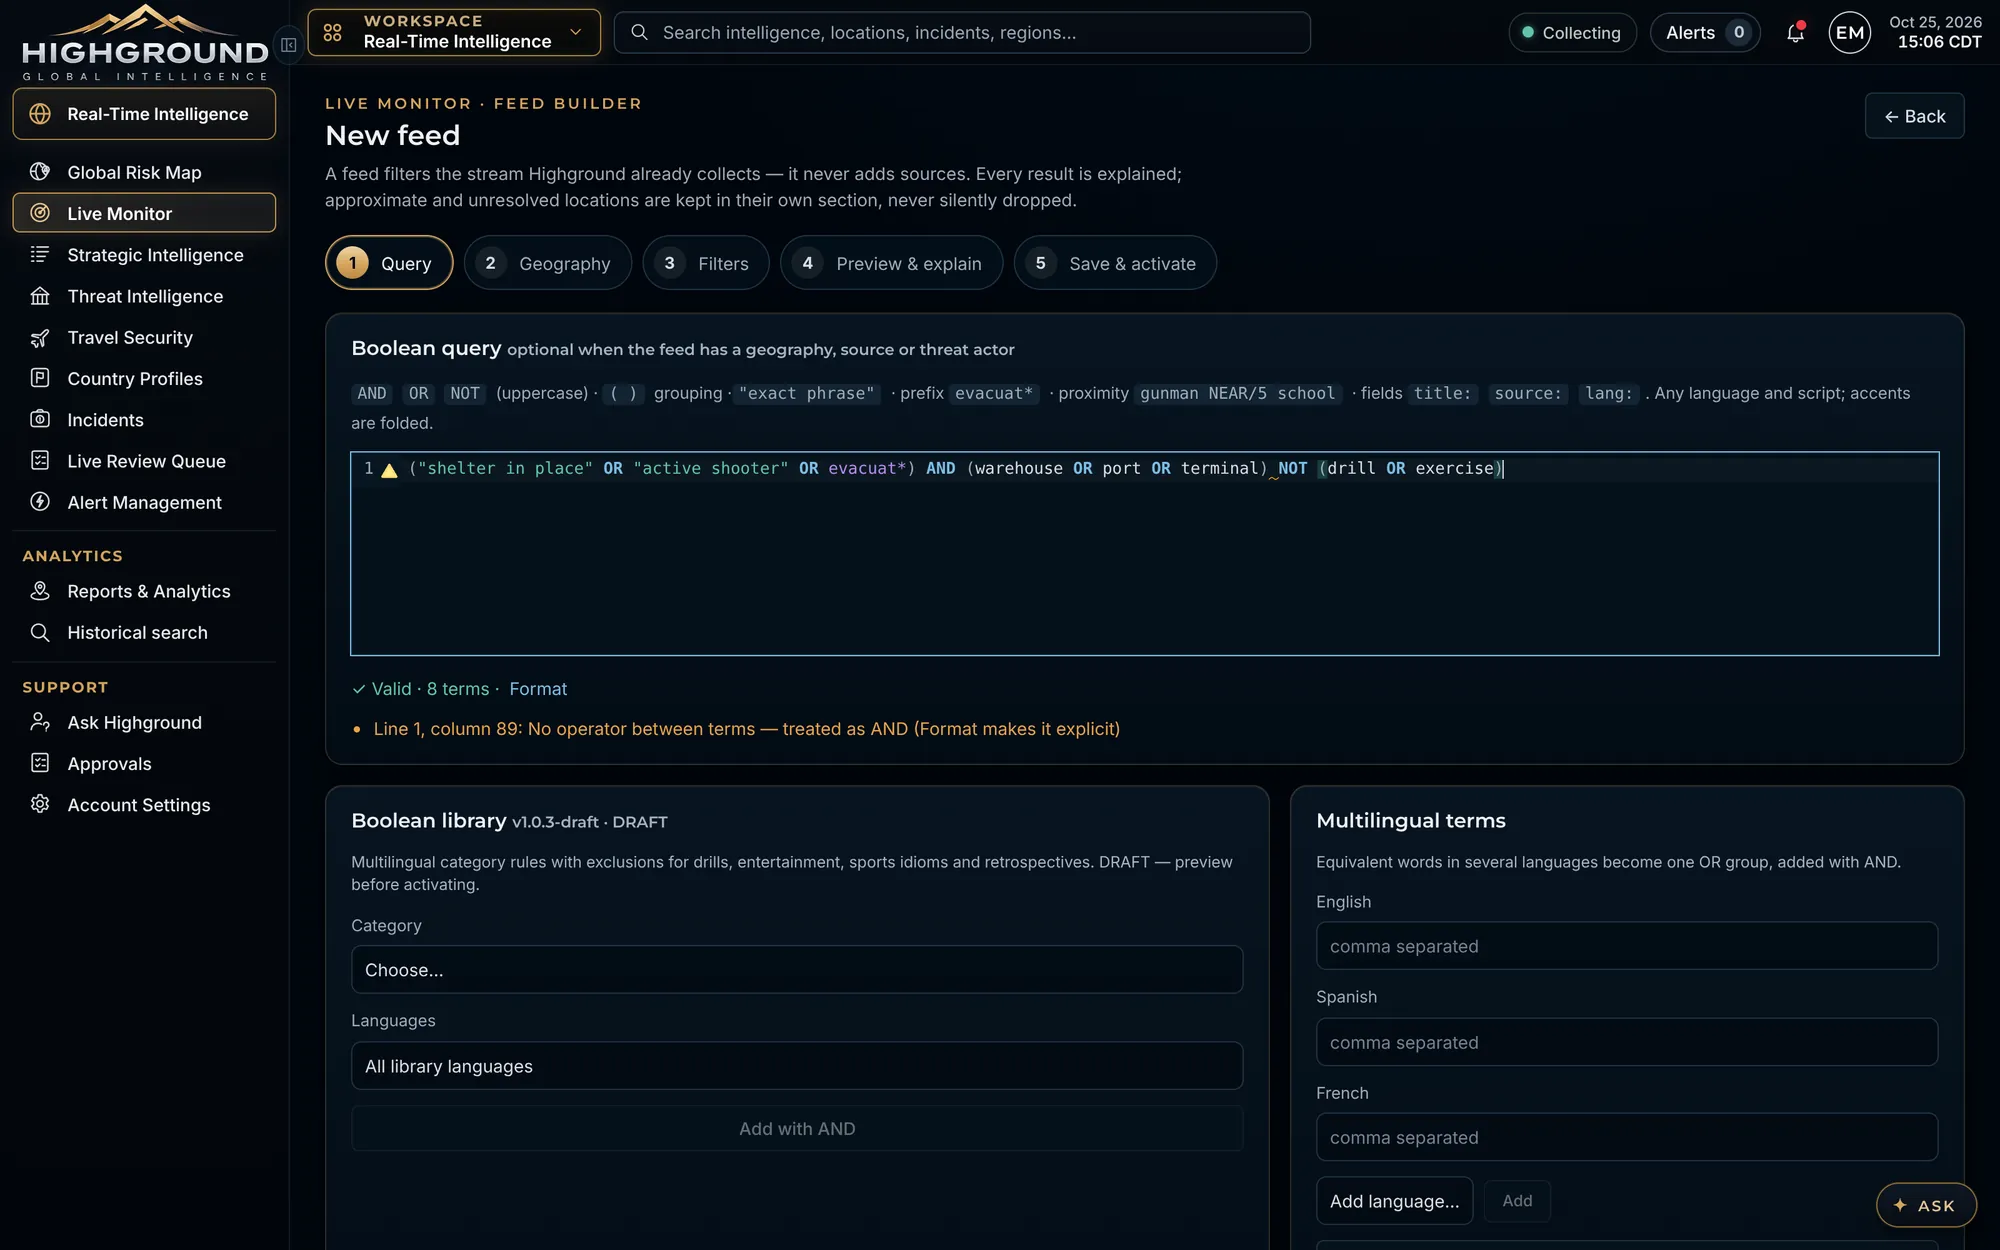The height and width of the screenshot is (1250, 2000).
Task: Click the Incidents camera icon
Action: click(40, 419)
